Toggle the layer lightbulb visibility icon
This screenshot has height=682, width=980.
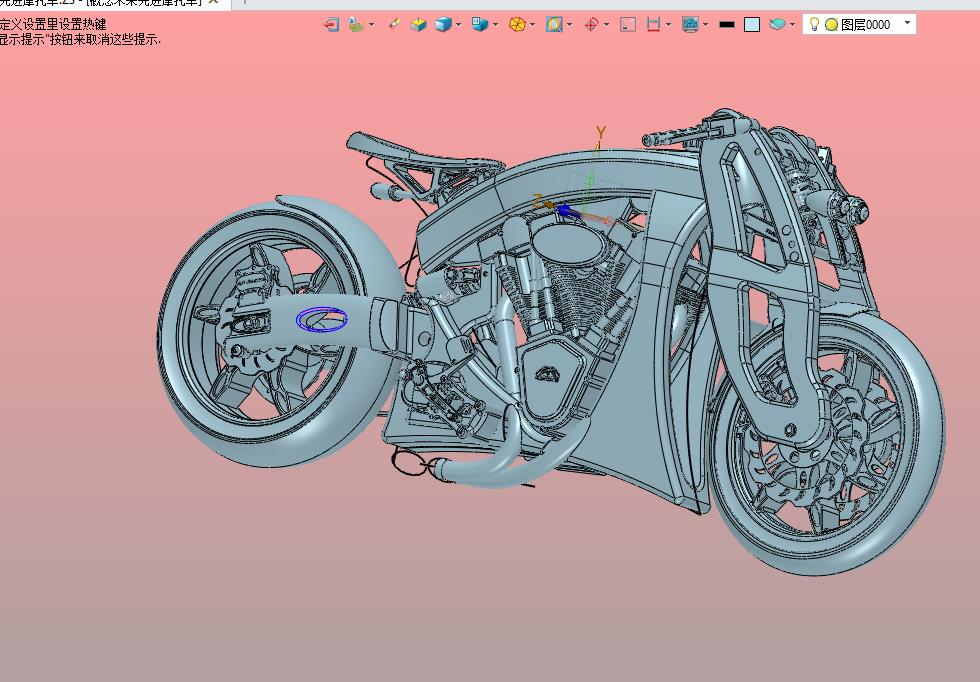point(814,24)
